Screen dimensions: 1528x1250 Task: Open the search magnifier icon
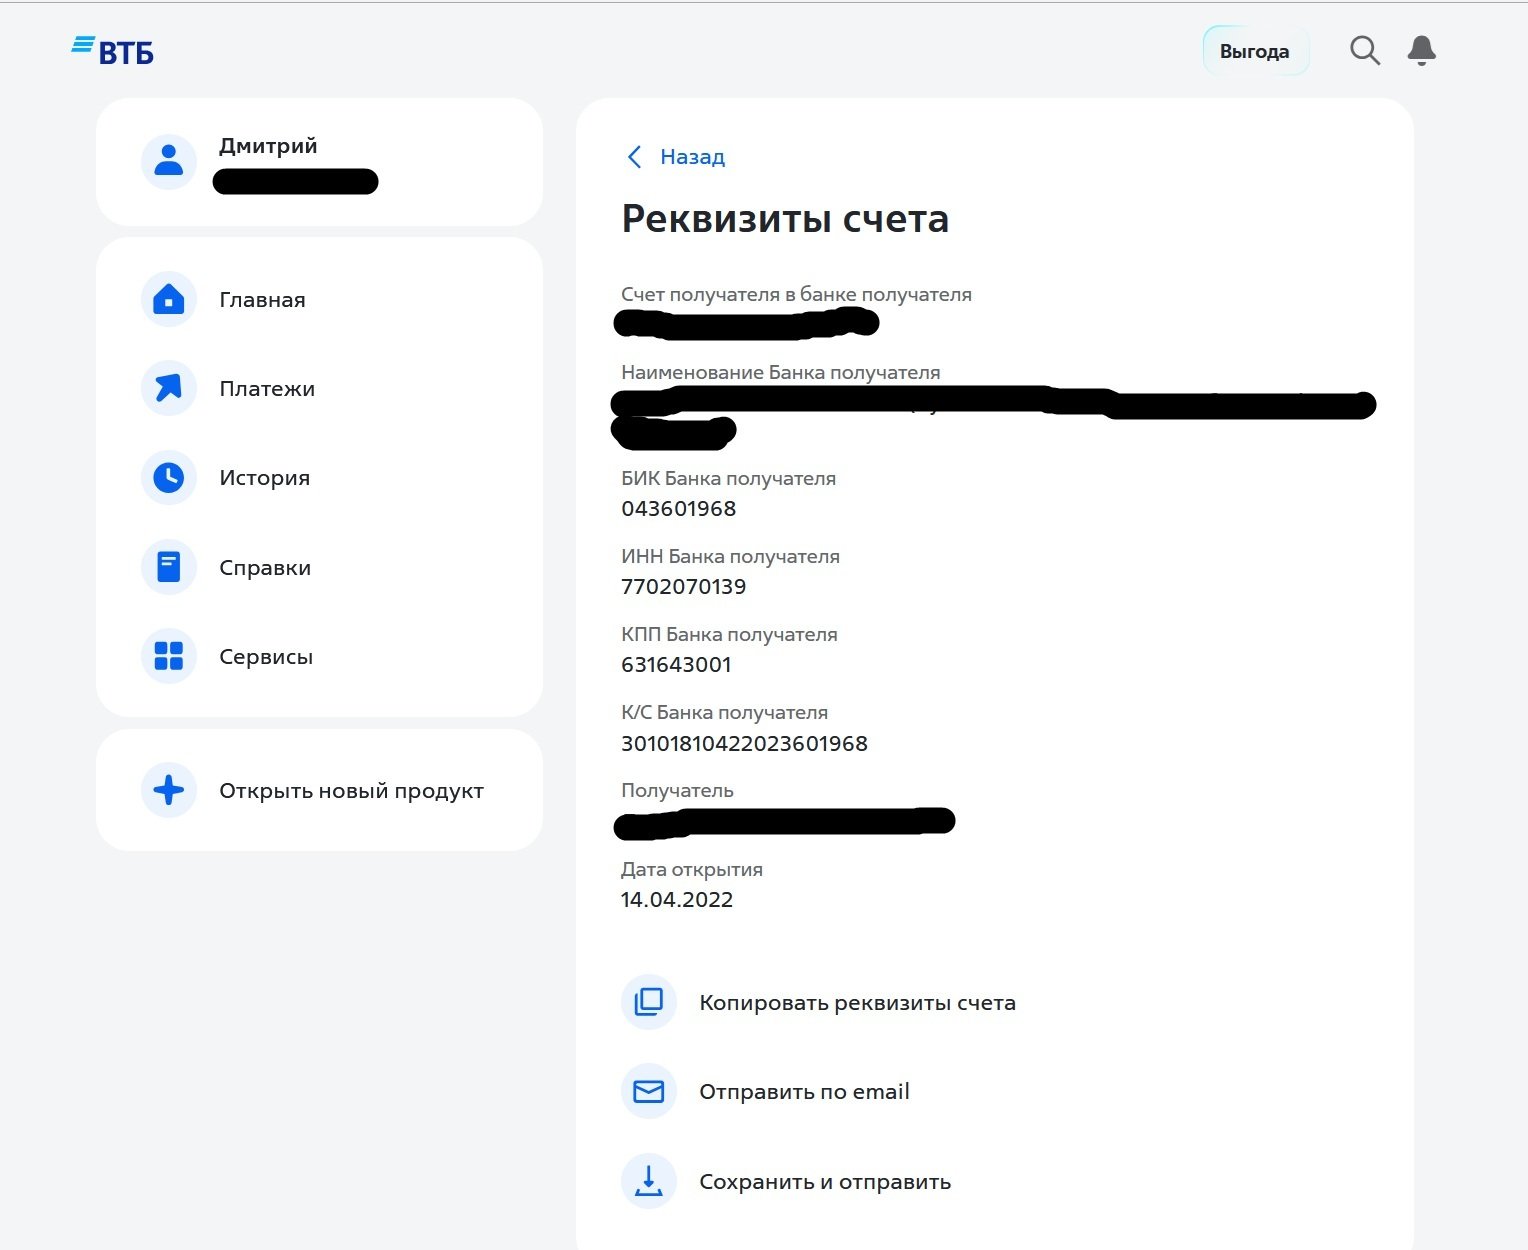point(1364,50)
